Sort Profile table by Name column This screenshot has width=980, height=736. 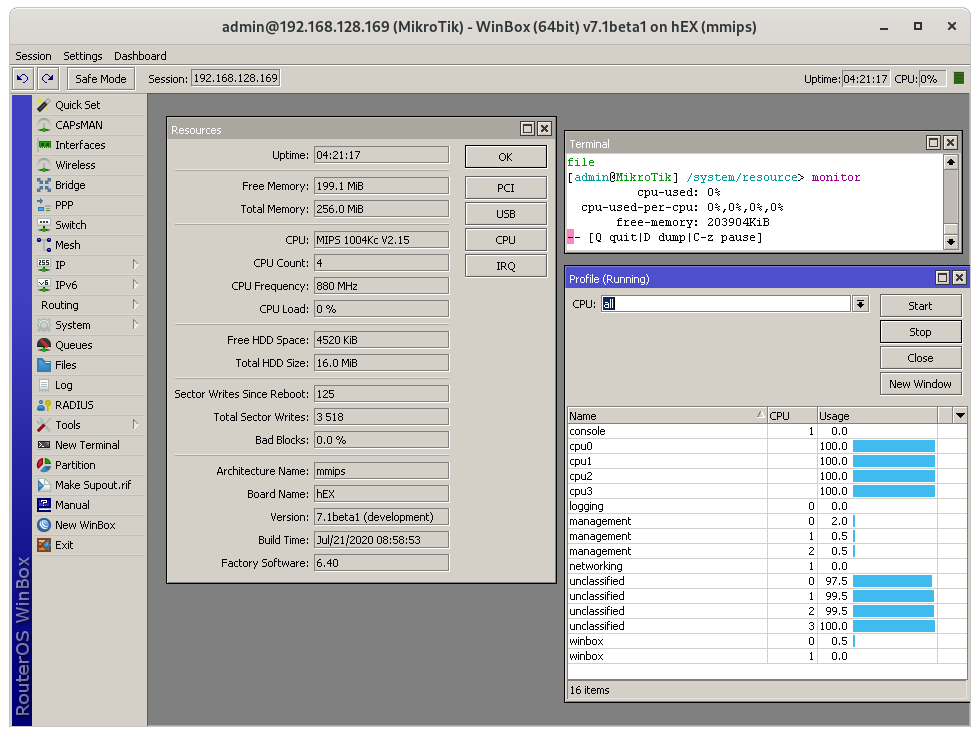pyautogui.click(x=667, y=415)
